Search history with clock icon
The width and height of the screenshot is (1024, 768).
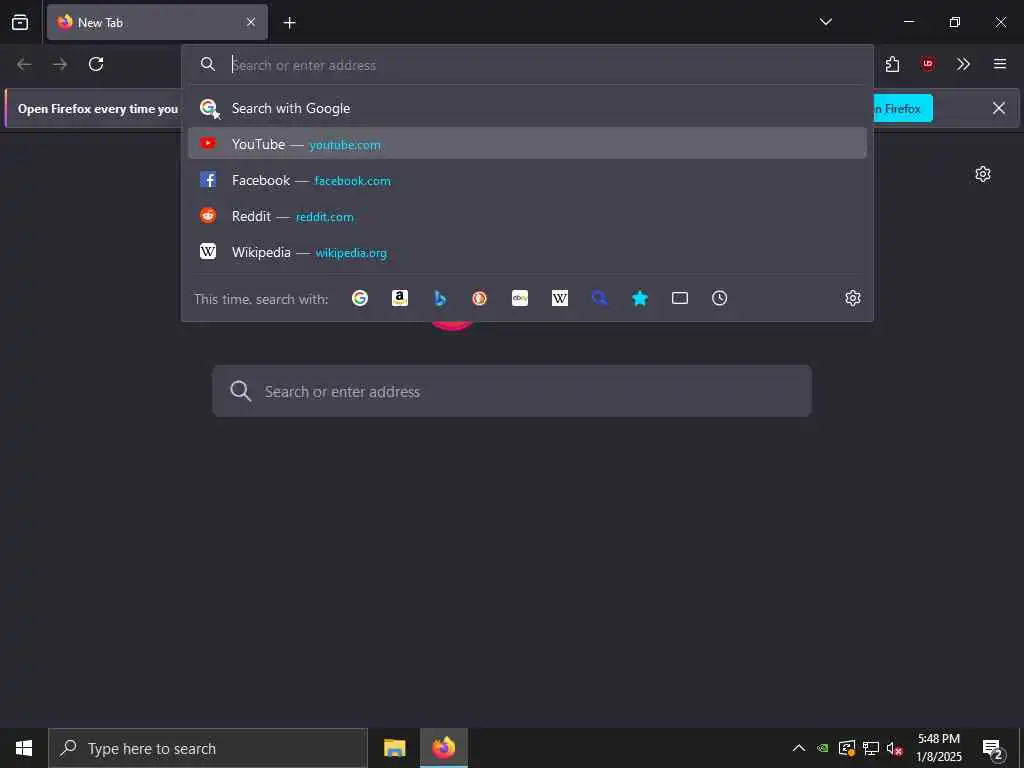(x=720, y=298)
